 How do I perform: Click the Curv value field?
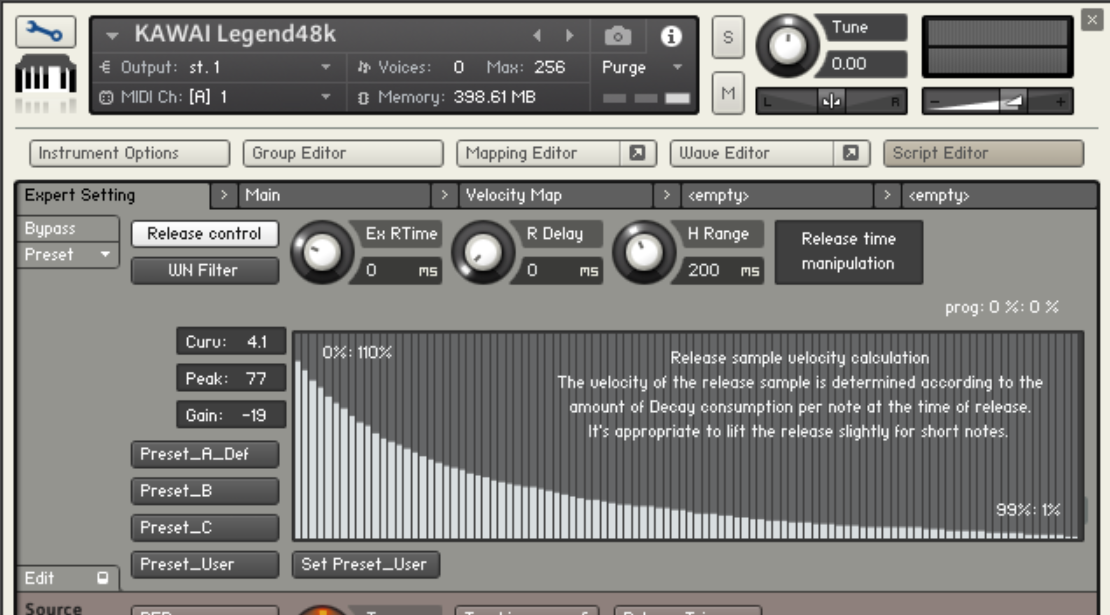tap(231, 342)
